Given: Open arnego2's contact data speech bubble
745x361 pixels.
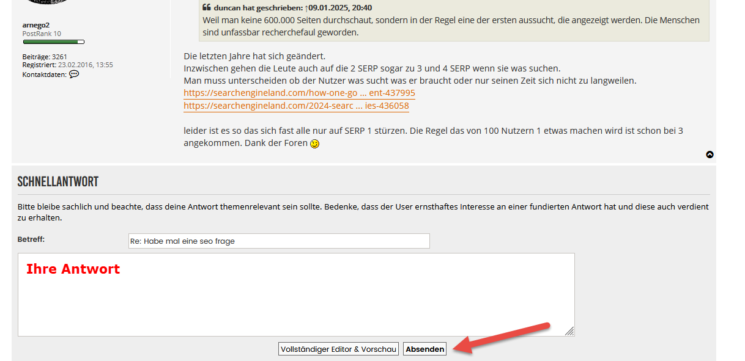Looking at the screenshot, I should 74,74.
